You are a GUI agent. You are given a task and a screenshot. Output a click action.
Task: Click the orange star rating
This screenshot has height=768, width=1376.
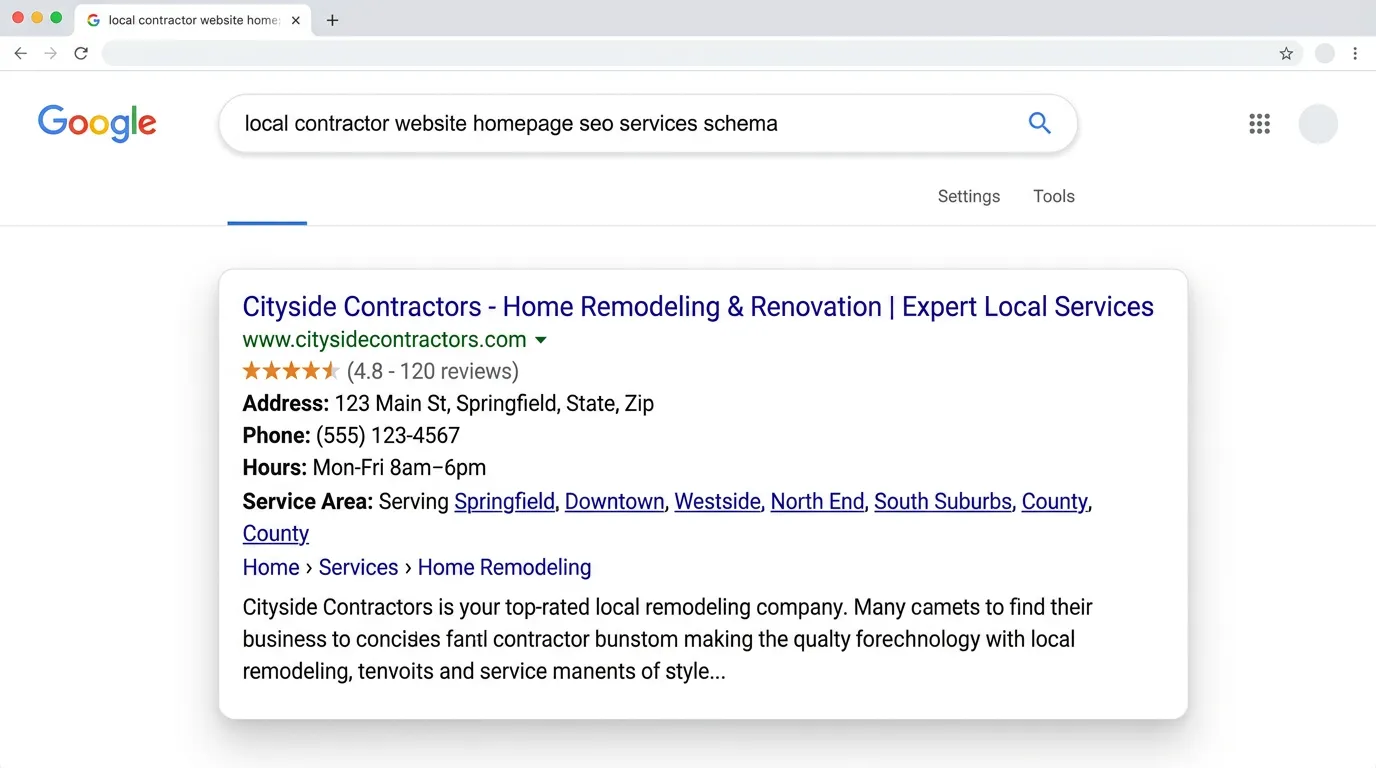291,371
